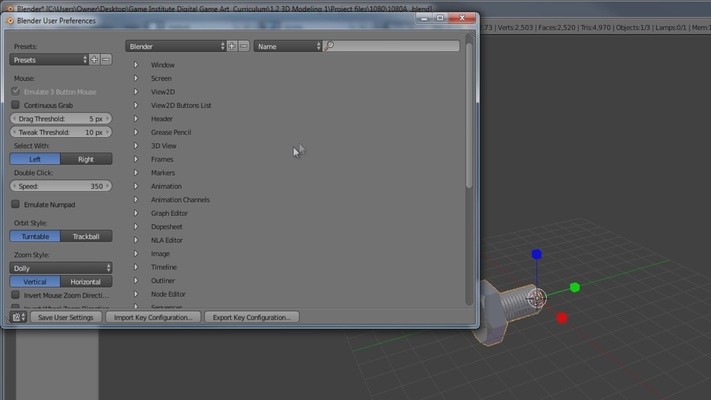Click Export Key Configuration button
This screenshot has height=400, width=711.
pyautogui.click(x=252, y=317)
